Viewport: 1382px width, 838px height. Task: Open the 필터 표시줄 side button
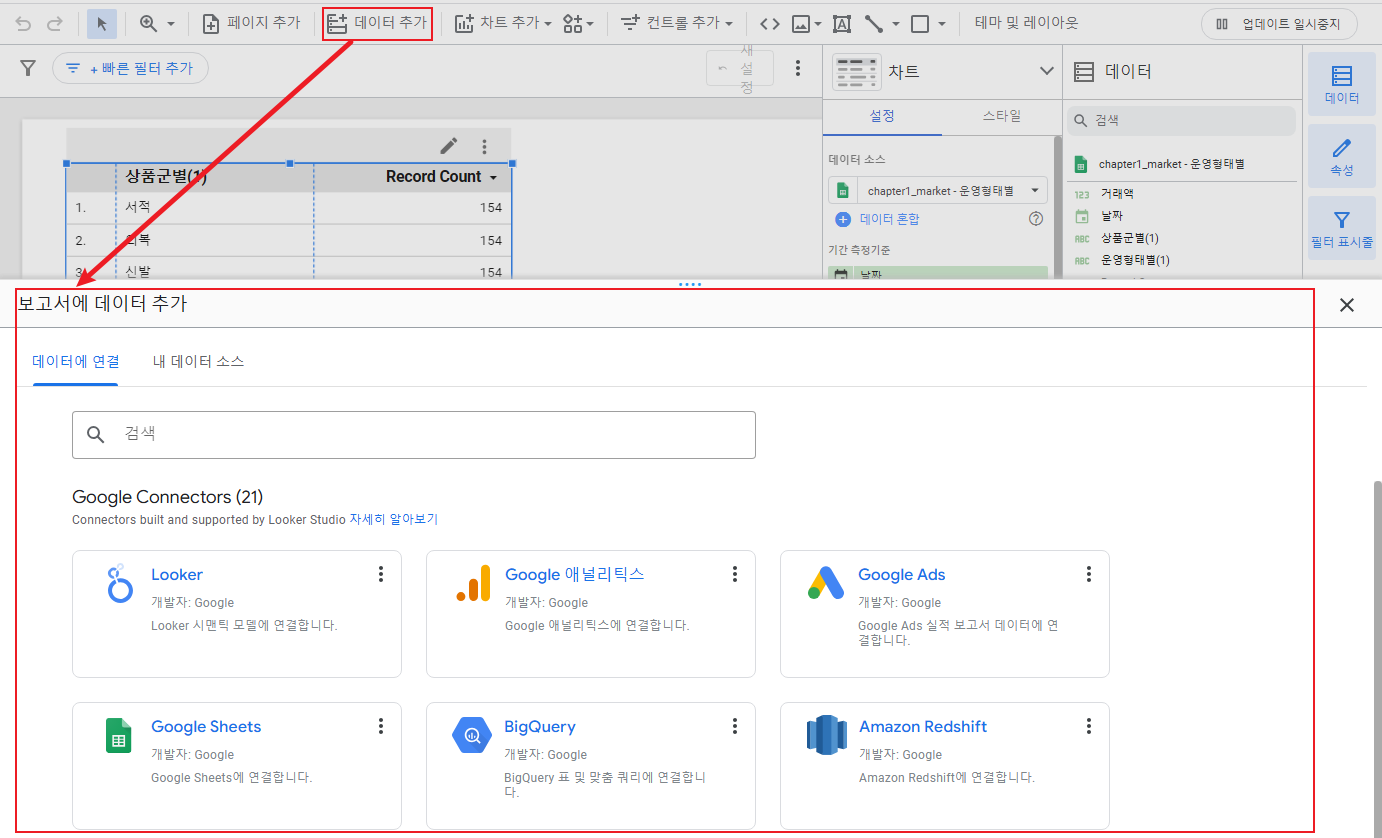[1341, 228]
